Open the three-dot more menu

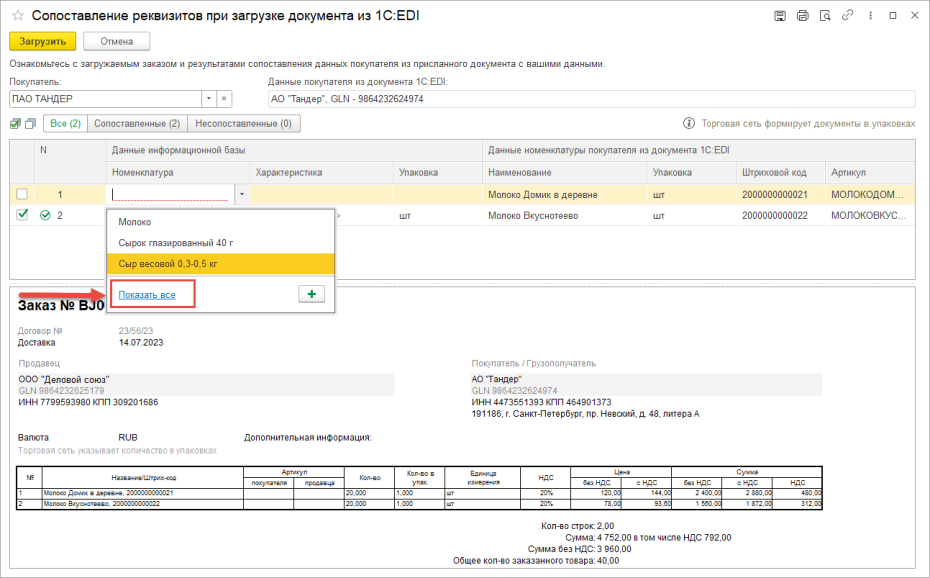click(870, 16)
